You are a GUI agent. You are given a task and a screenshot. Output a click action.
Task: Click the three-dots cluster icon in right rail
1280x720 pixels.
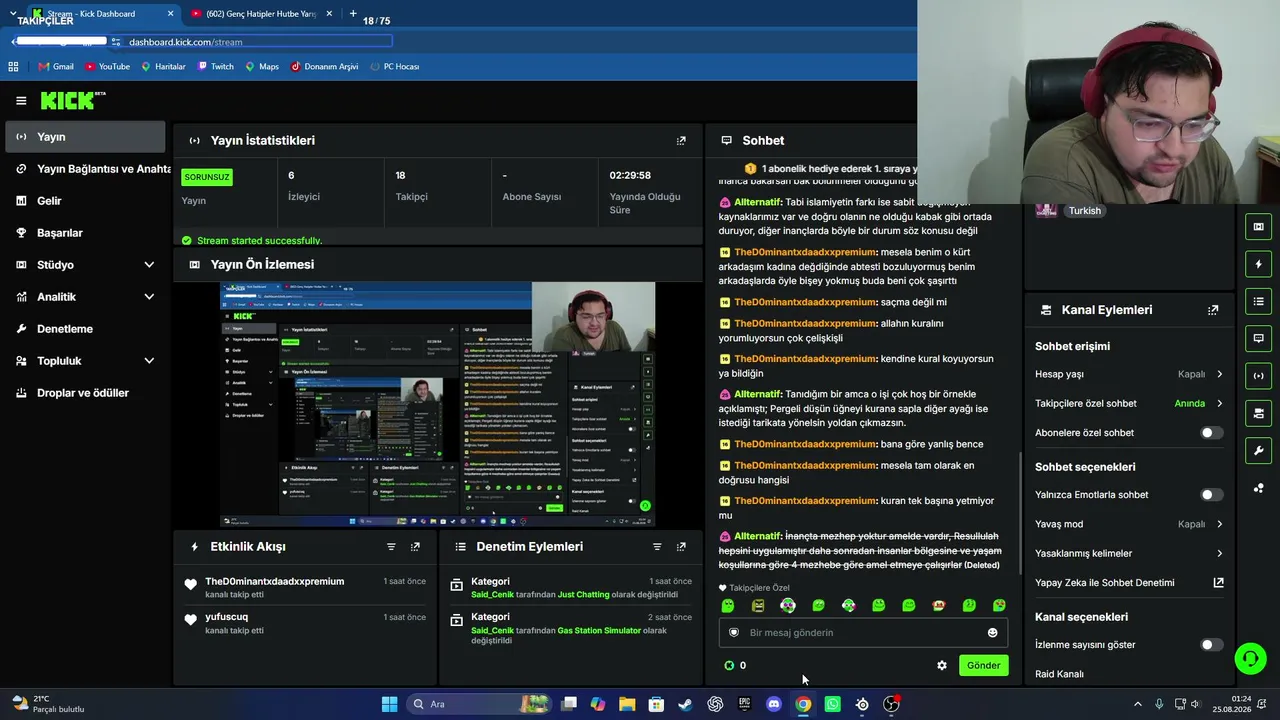[x=1258, y=488]
